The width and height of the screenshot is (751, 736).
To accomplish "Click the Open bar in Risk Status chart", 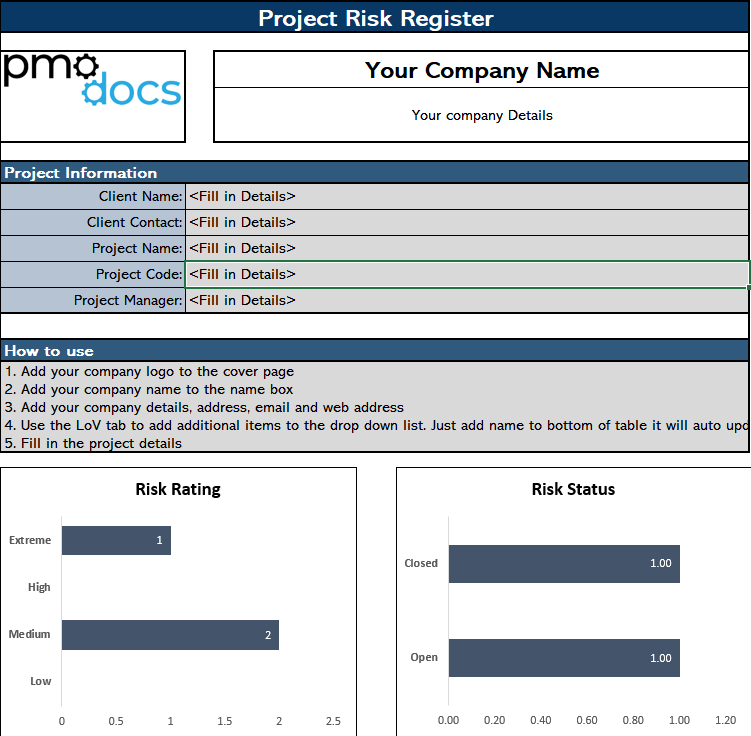I will click(x=564, y=658).
